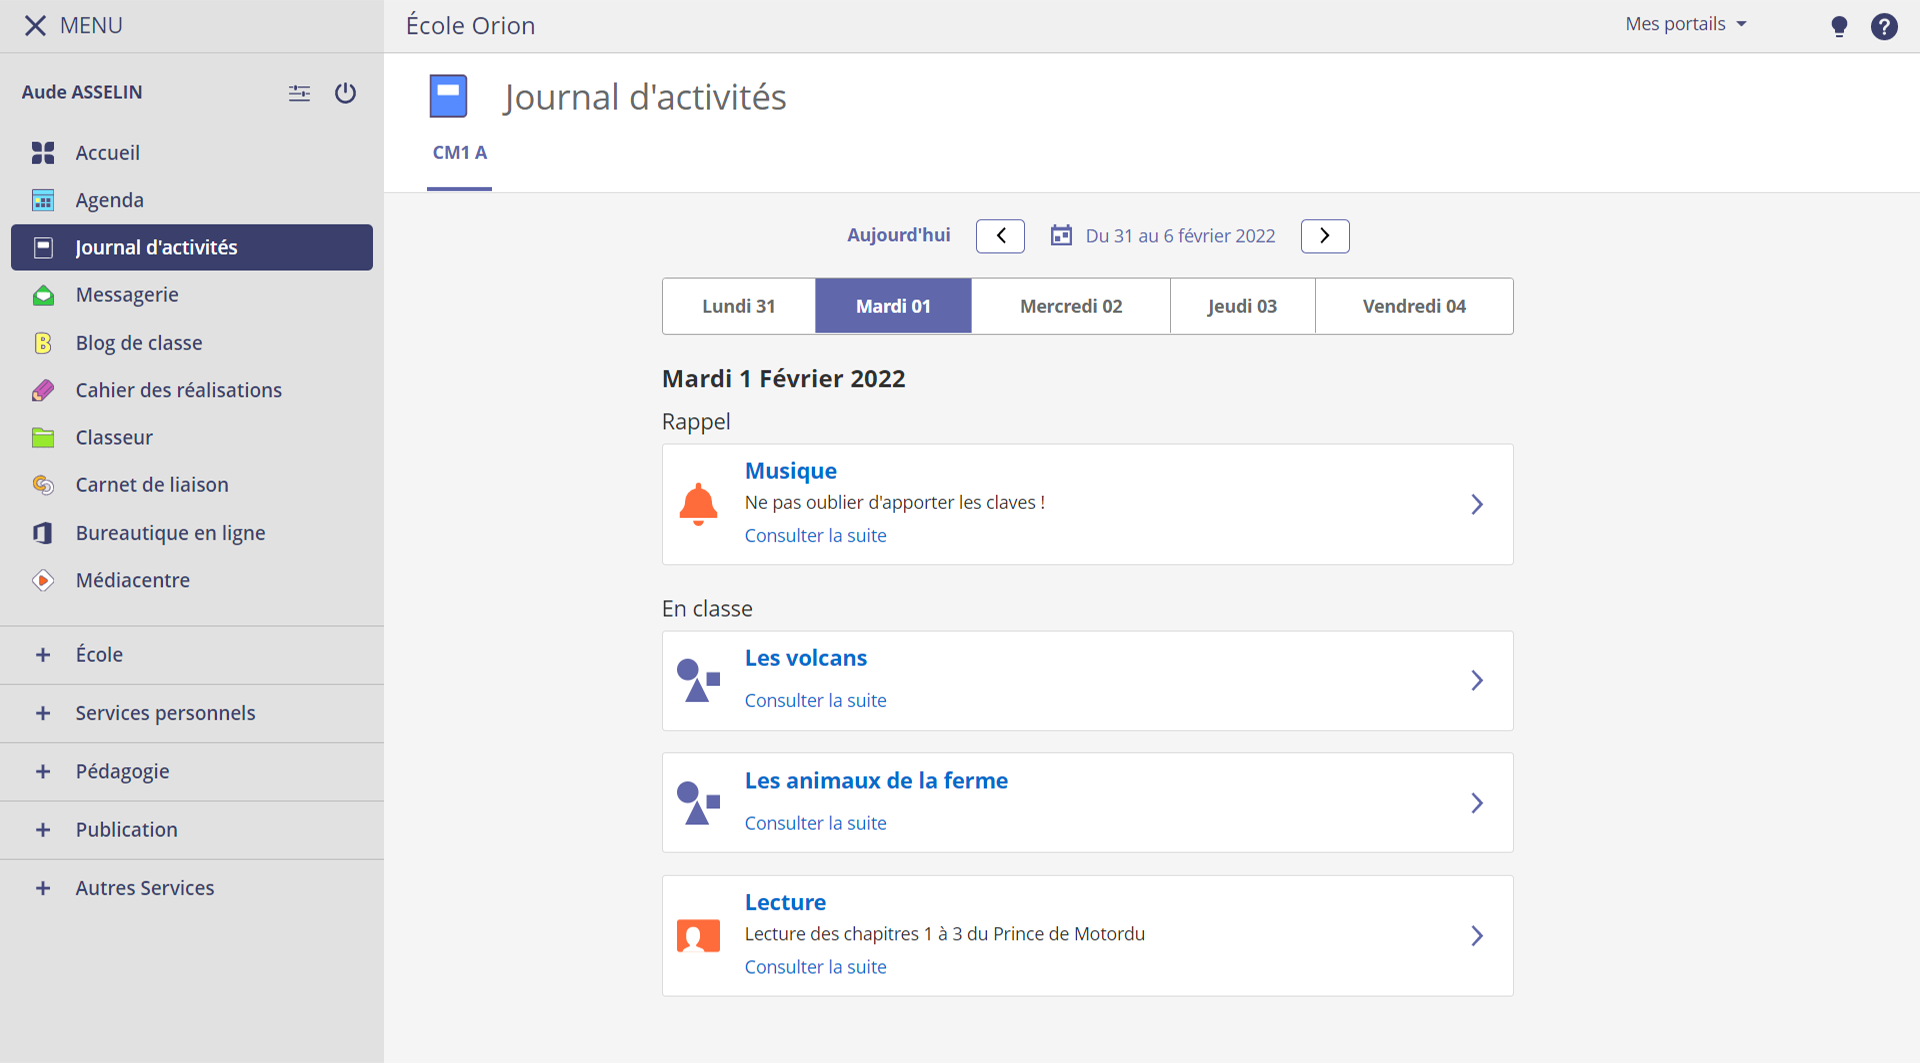Go to the next week

pos(1324,236)
